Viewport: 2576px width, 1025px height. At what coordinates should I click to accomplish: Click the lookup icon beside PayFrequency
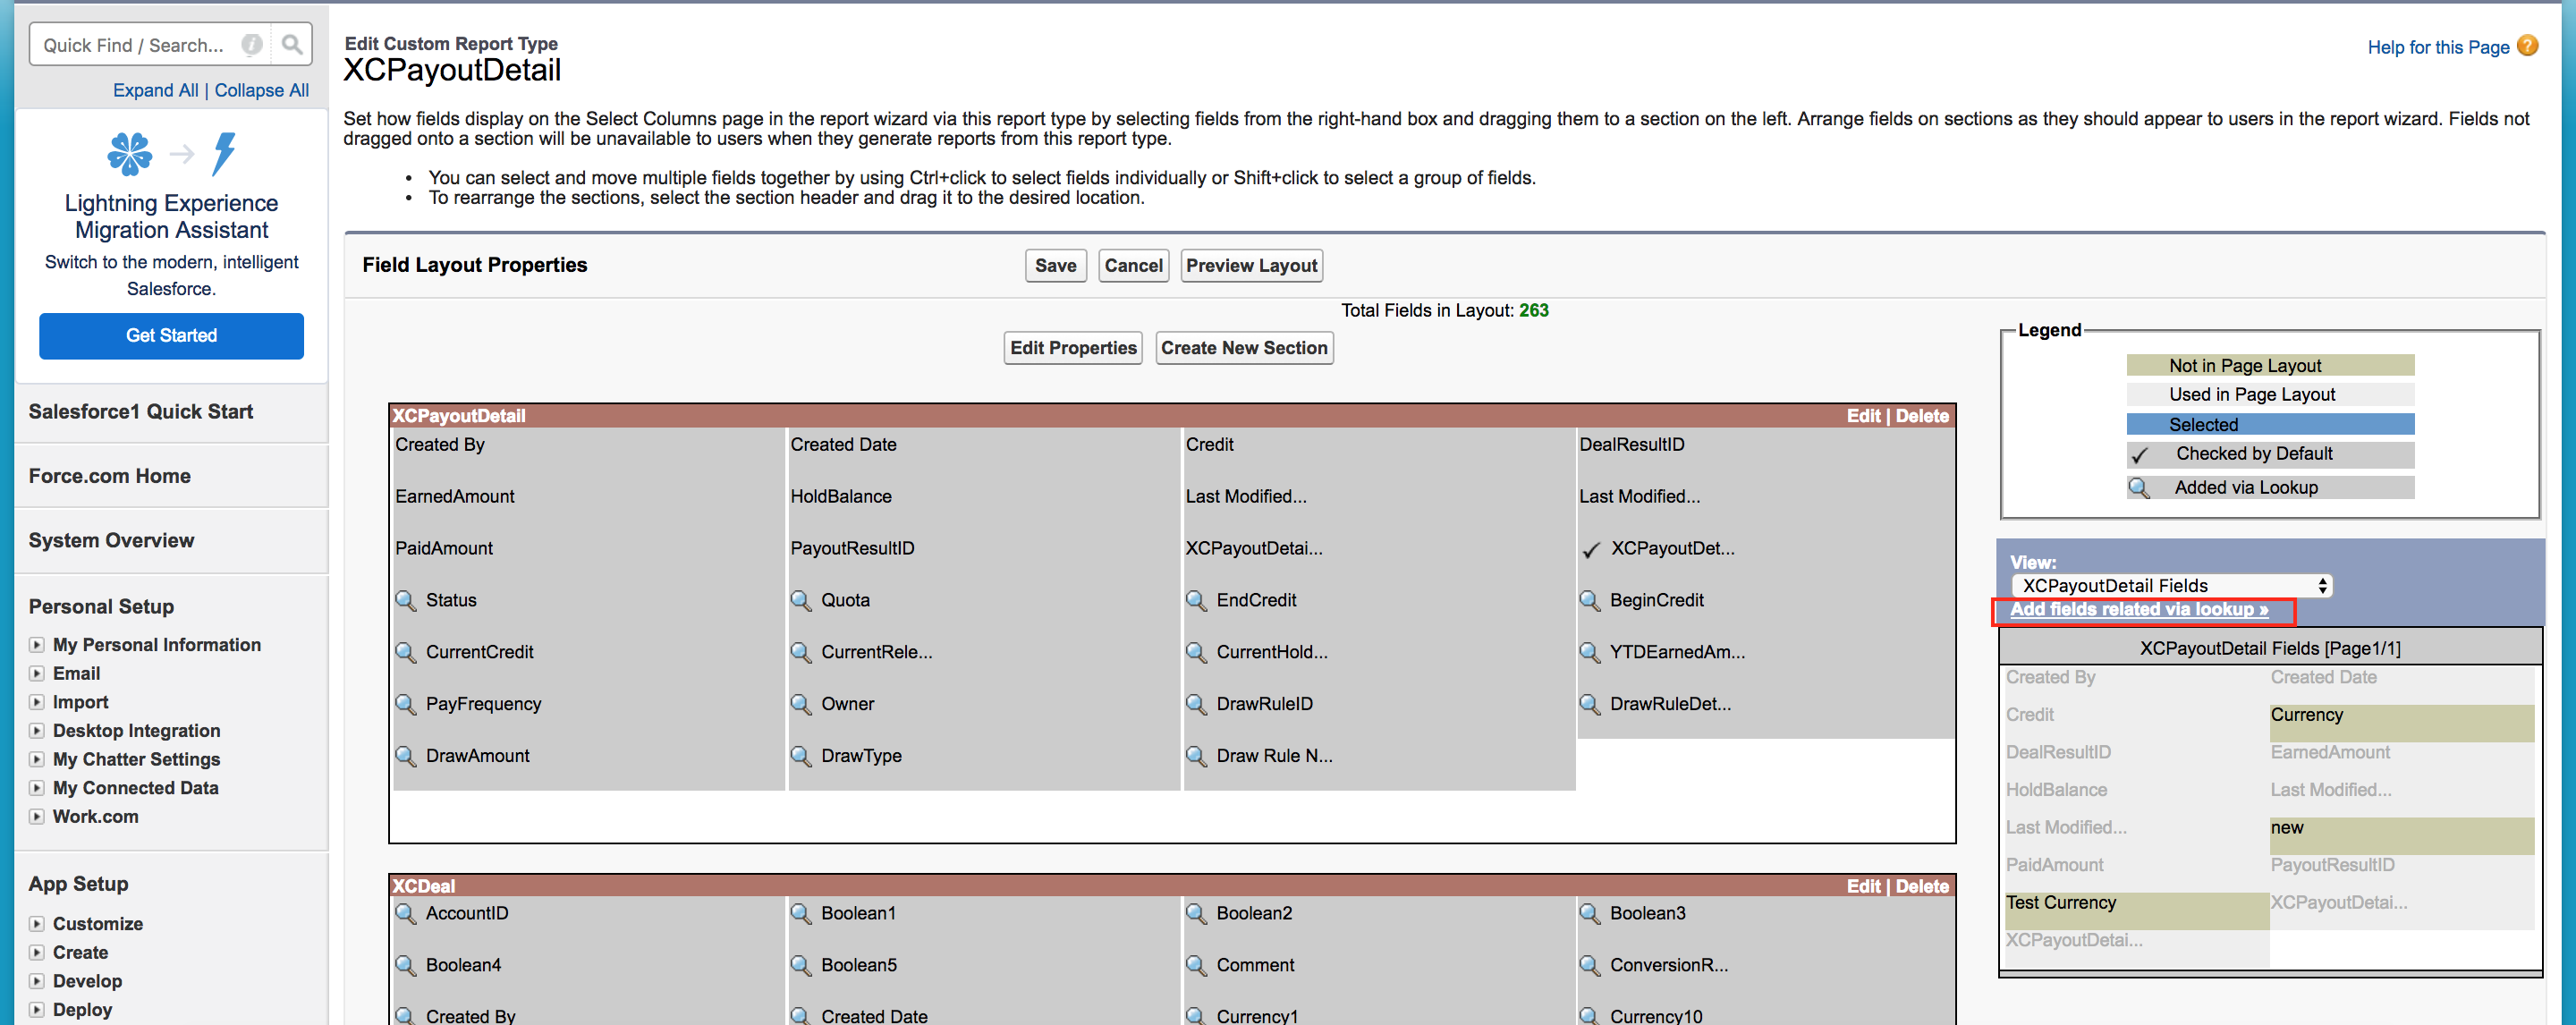tap(405, 704)
